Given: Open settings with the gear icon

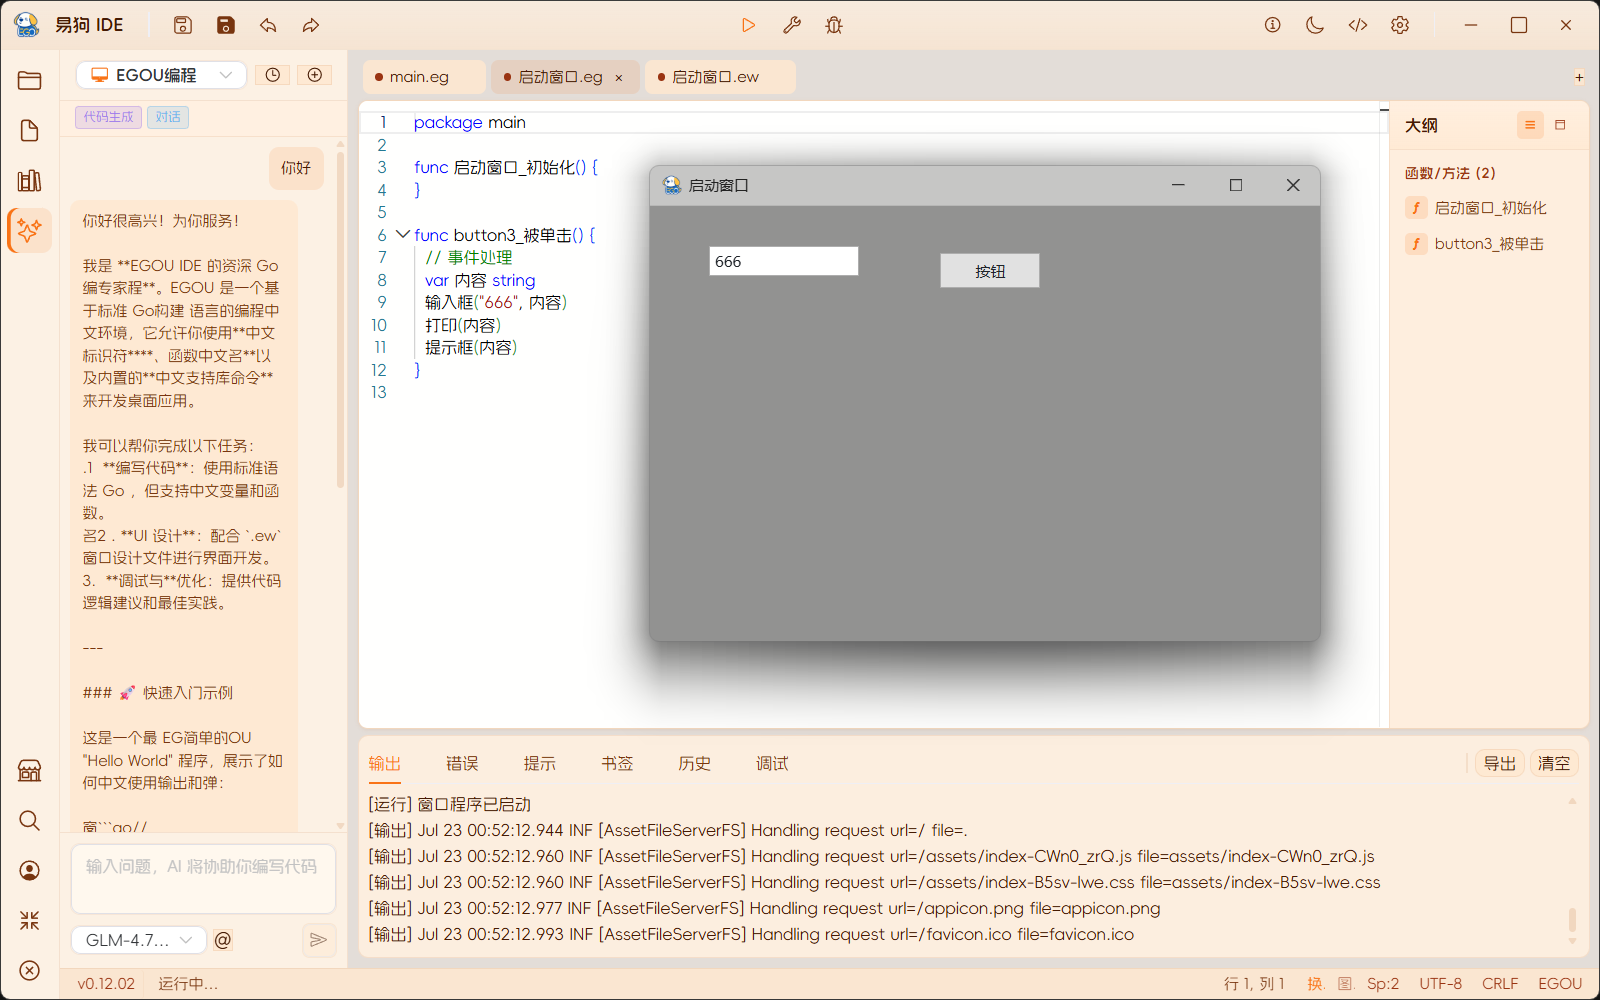Looking at the screenshot, I should 1400,25.
